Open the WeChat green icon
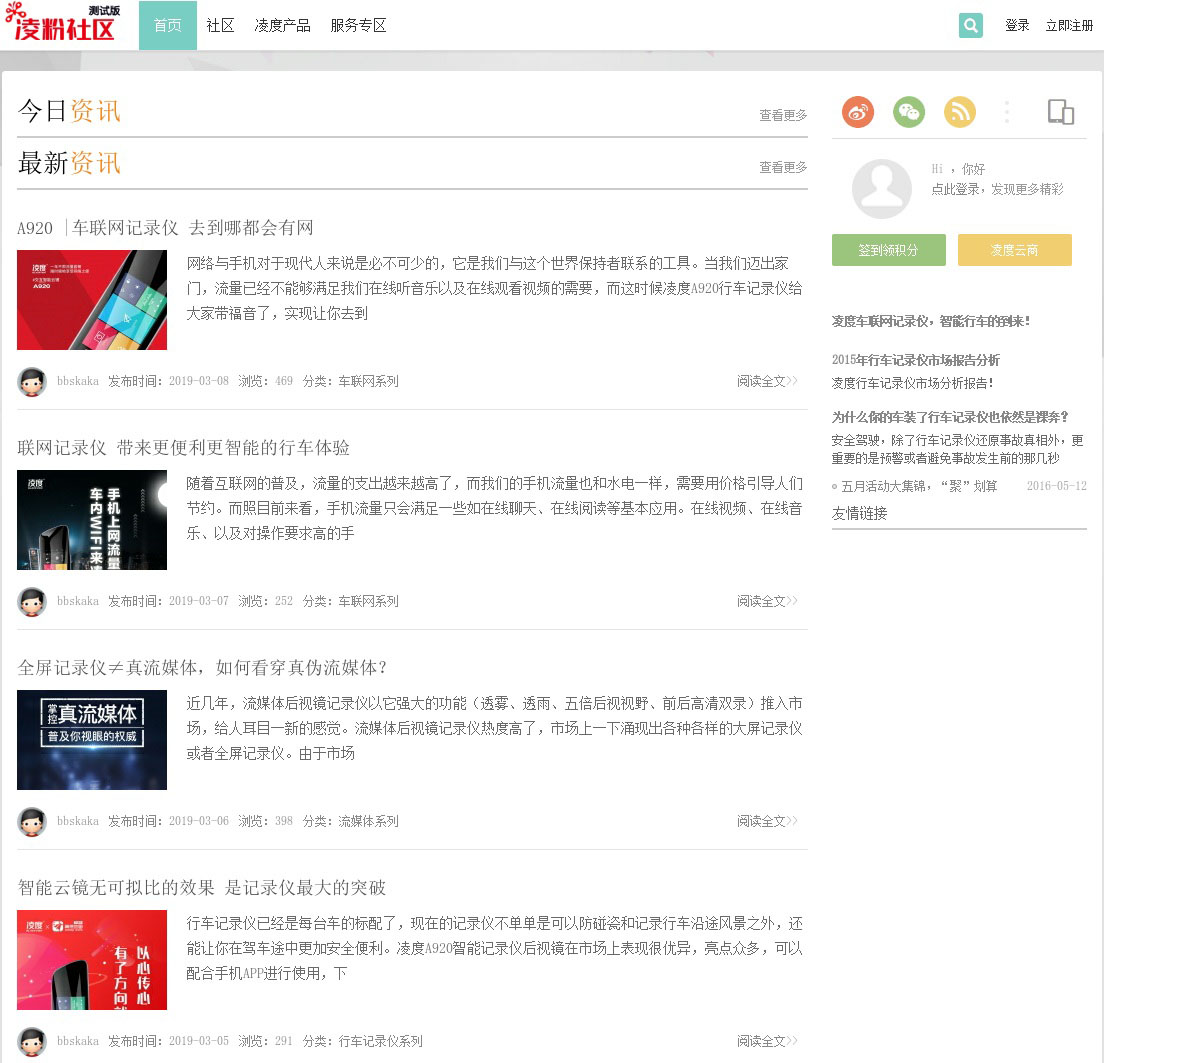This screenshot has height=1063, width=1200. (909, 112)
